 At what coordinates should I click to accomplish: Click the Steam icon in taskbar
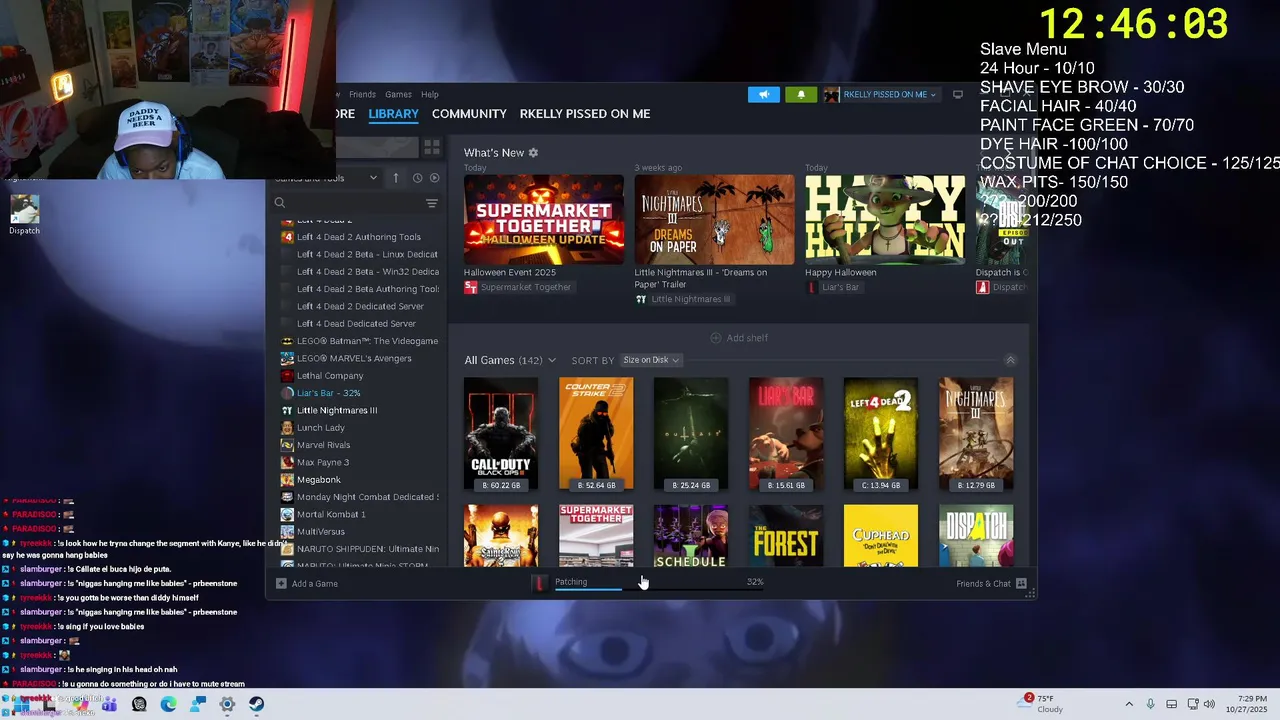[256, 704]
